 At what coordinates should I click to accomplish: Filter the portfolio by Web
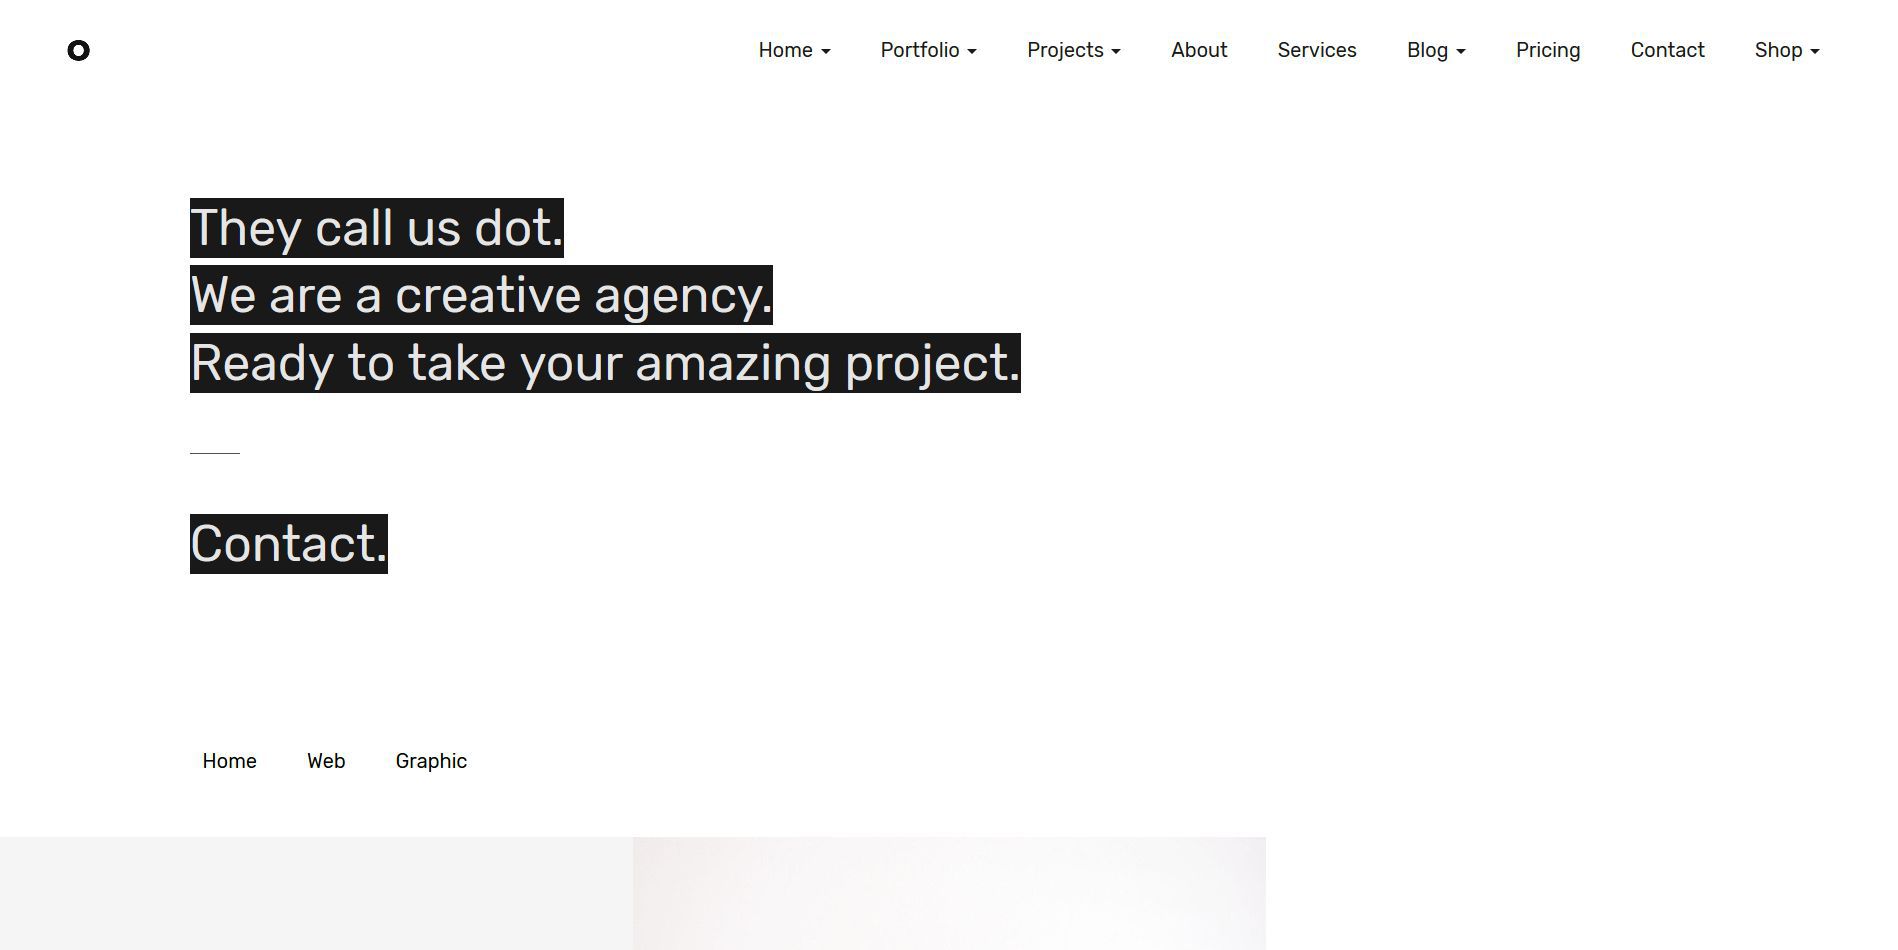[326, 761]
